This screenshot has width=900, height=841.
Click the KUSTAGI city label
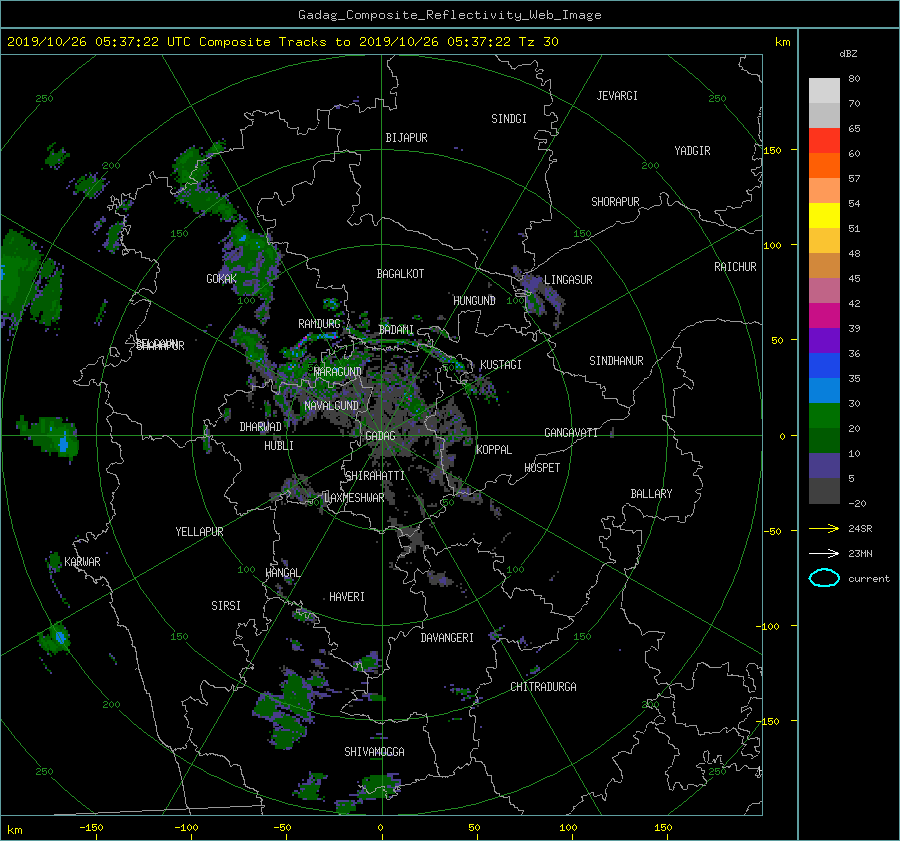[x=501, y=365]
